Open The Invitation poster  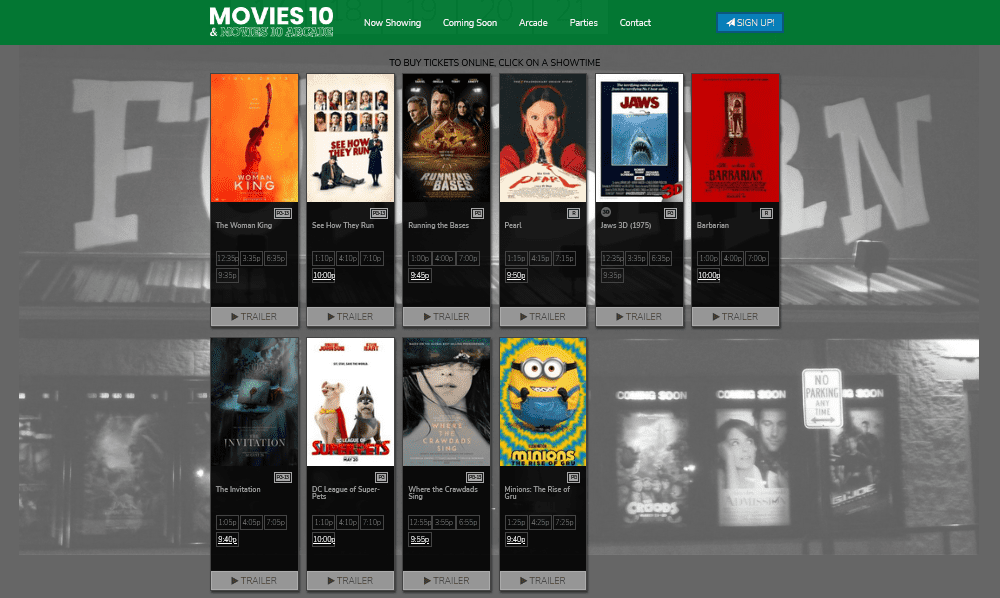tap(254, 402)
